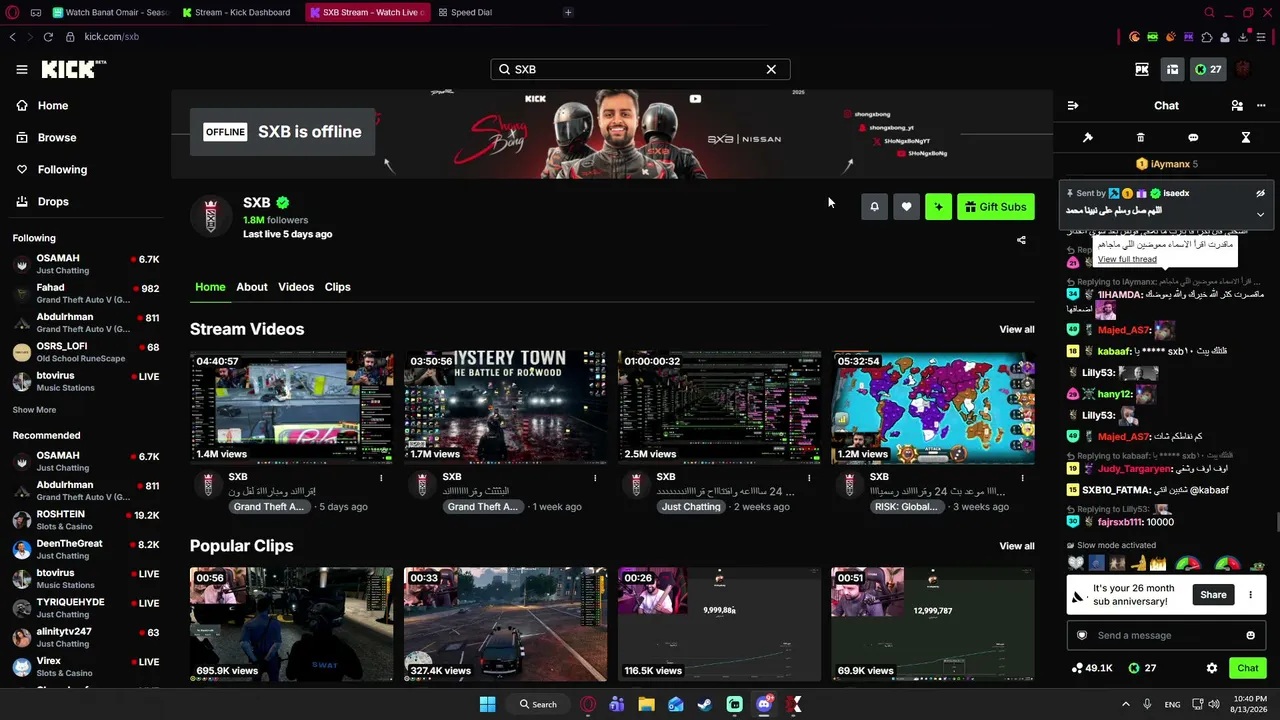1280x720 pixels.
Task: Open Drops in the sidebar
Action: (53, 202)
